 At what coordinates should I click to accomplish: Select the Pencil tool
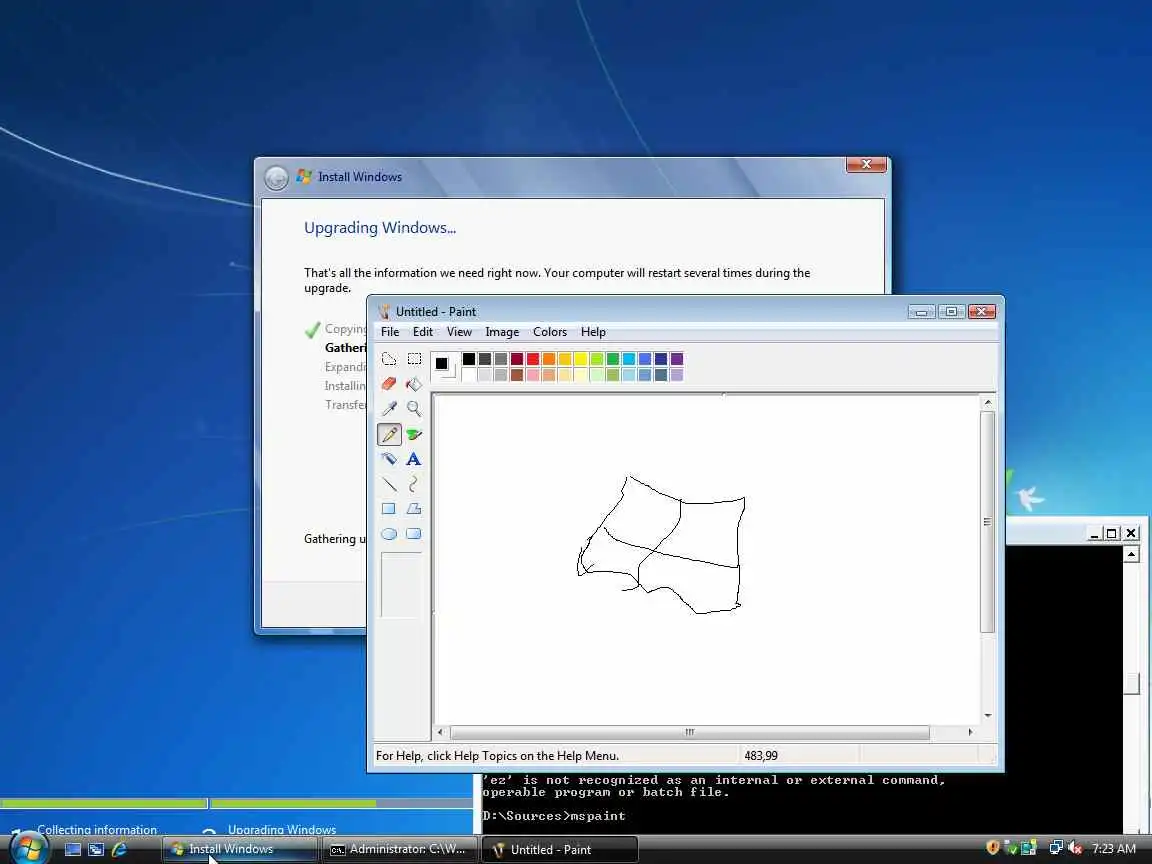(389, 434)
